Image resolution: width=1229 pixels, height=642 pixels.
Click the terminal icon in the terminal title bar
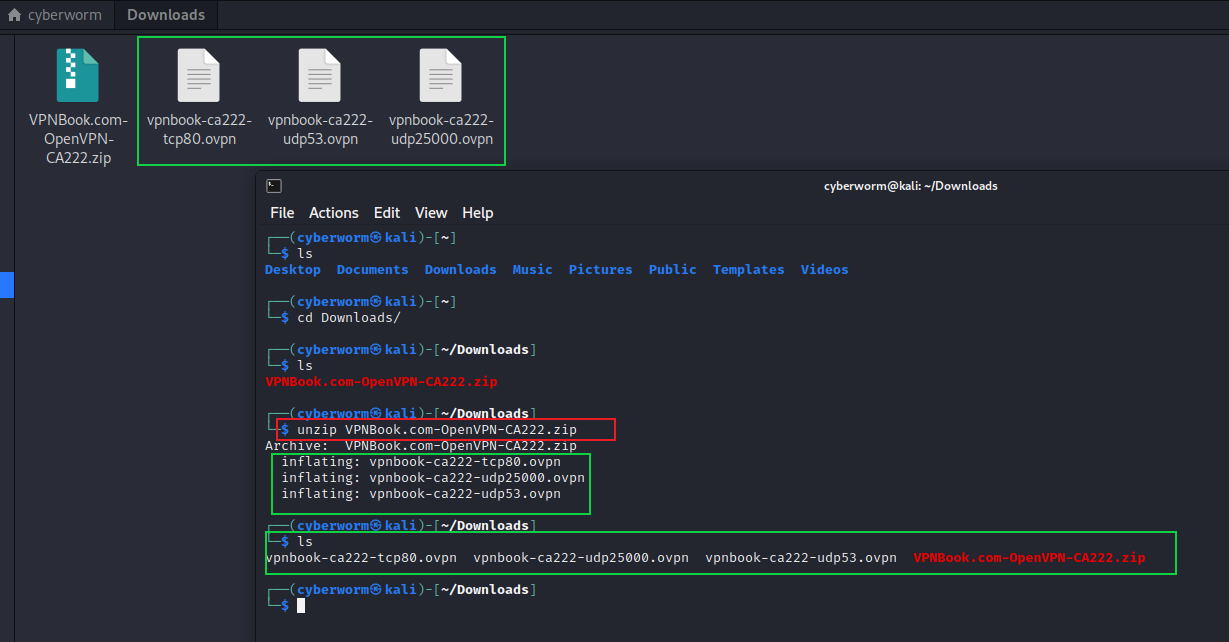(x=274, y=186)
